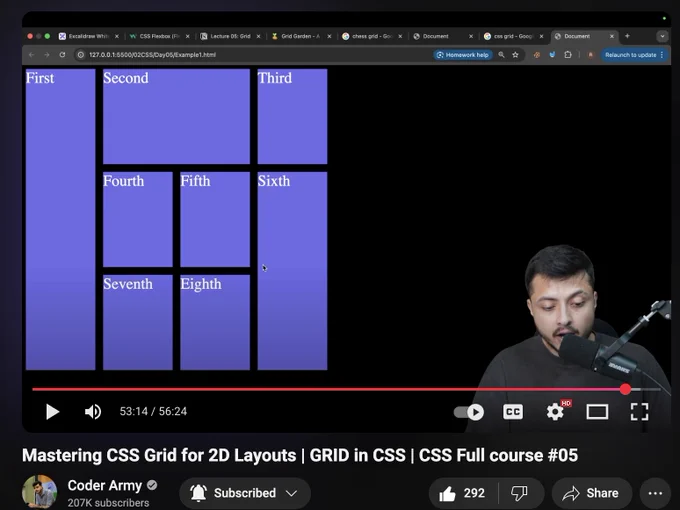This screenshot has height=510, width=680.
Task: Click the Homework help button
Action: tap(463, 55)
